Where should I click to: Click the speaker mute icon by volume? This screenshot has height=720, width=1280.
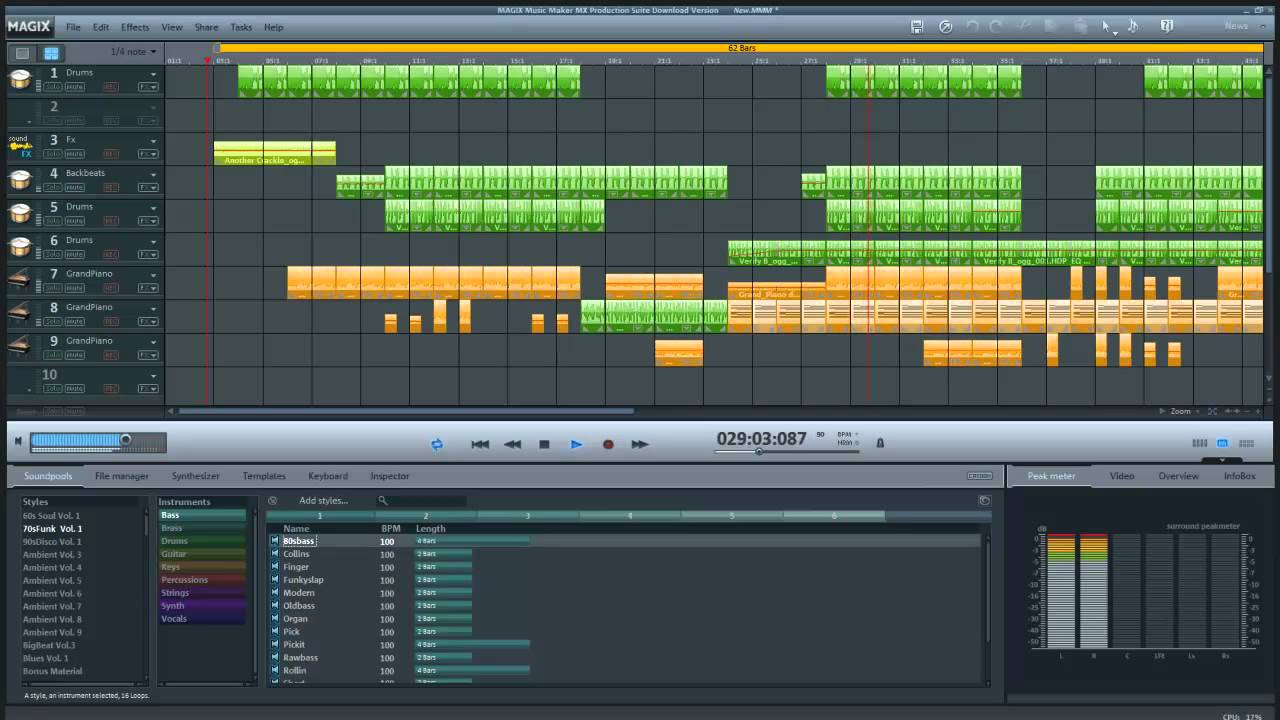tap(18, 441)
